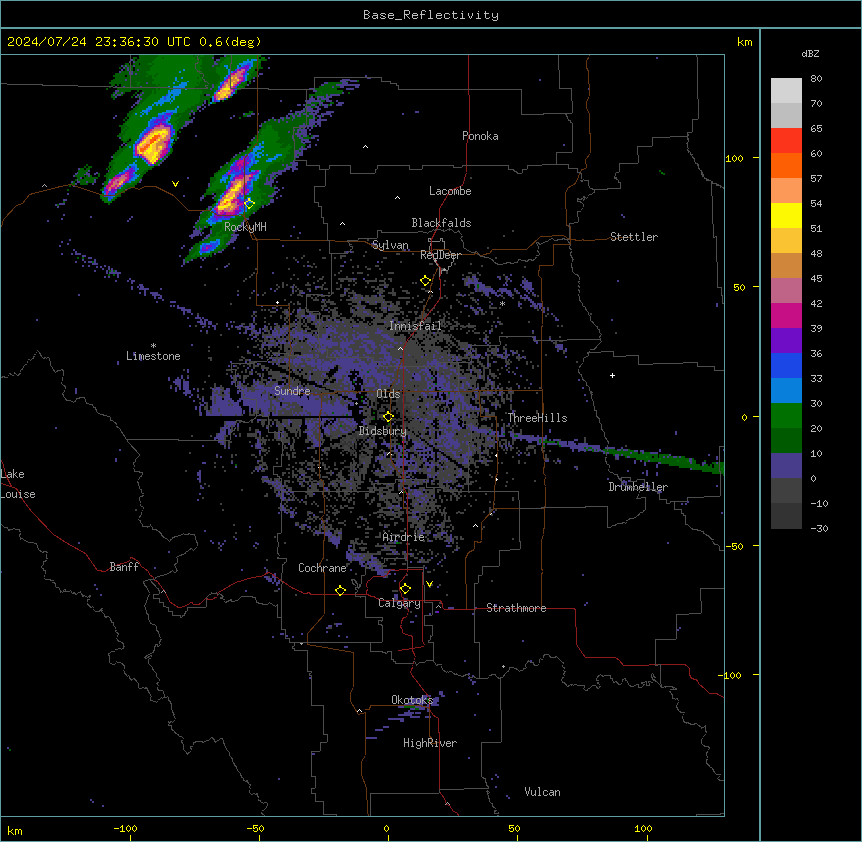Viewport: 862px width, 842px height.
Task: Click the asterisk marker above Limestone
Action: pos(153,346)
